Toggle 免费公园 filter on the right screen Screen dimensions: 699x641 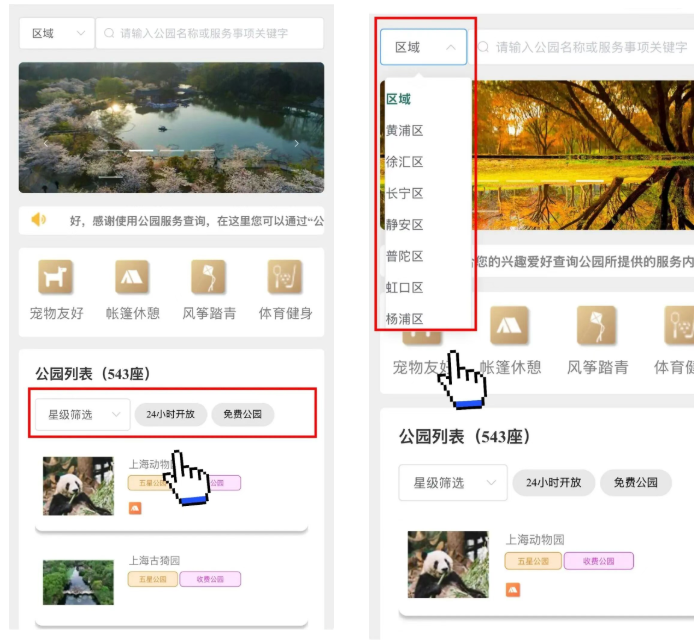point(636,483)
